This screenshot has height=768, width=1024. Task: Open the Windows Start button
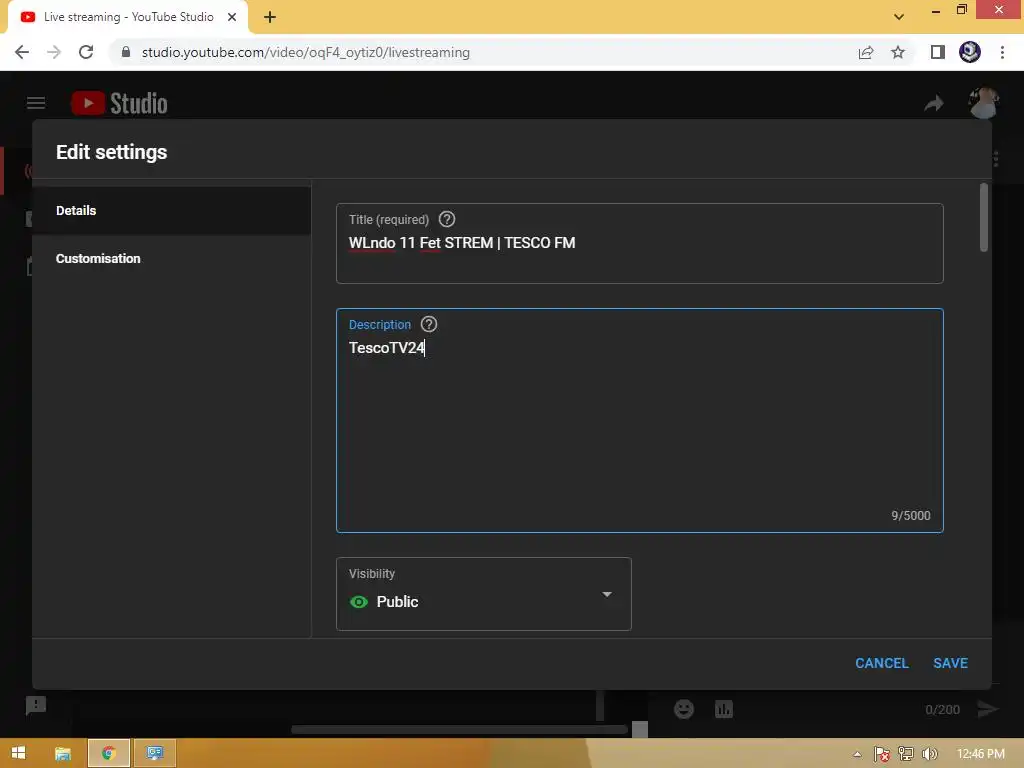pyautogui.click(x=18, y=753)
